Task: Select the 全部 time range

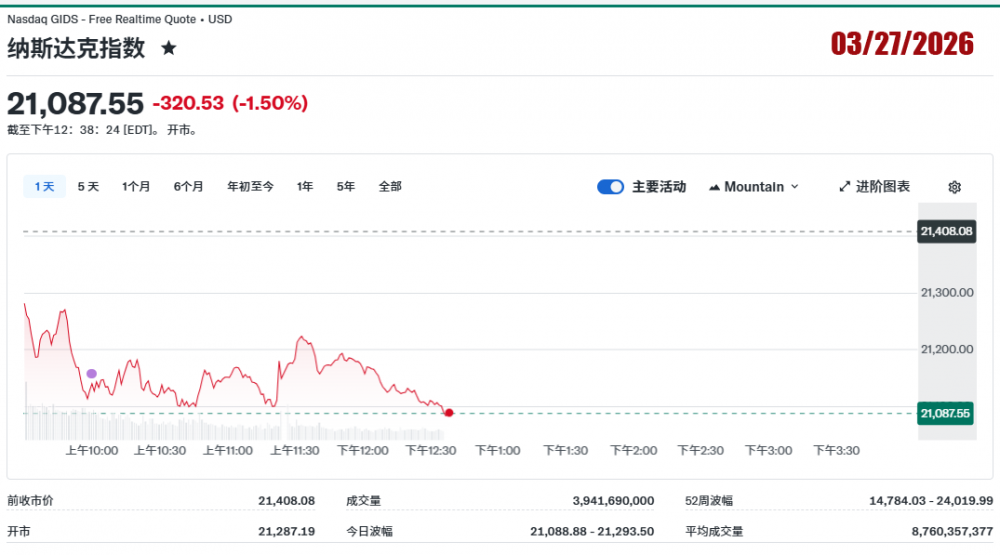Action: pyautogui.click(x=390, y=186)
